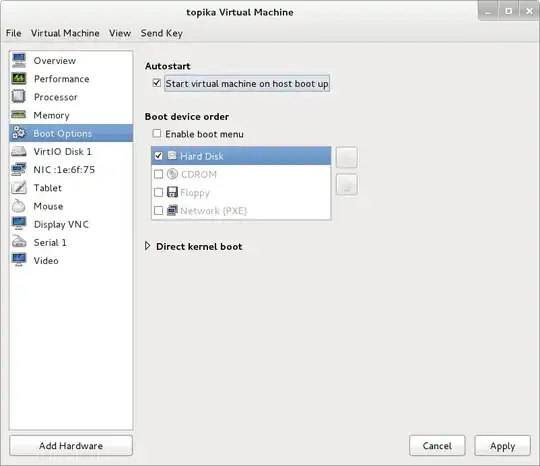Expand the Direct kernel boot section
540x466 pixels.
147,246
